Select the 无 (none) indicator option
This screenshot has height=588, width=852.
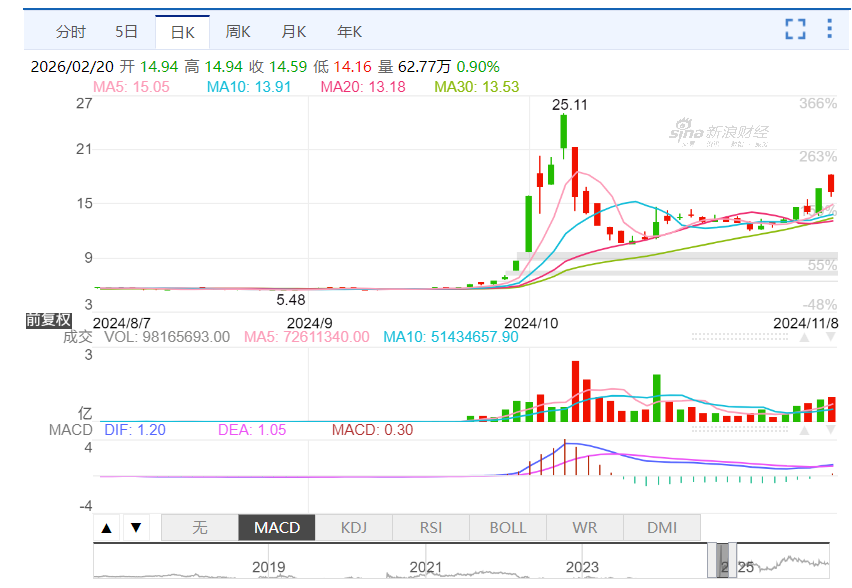tap(199, 528)
